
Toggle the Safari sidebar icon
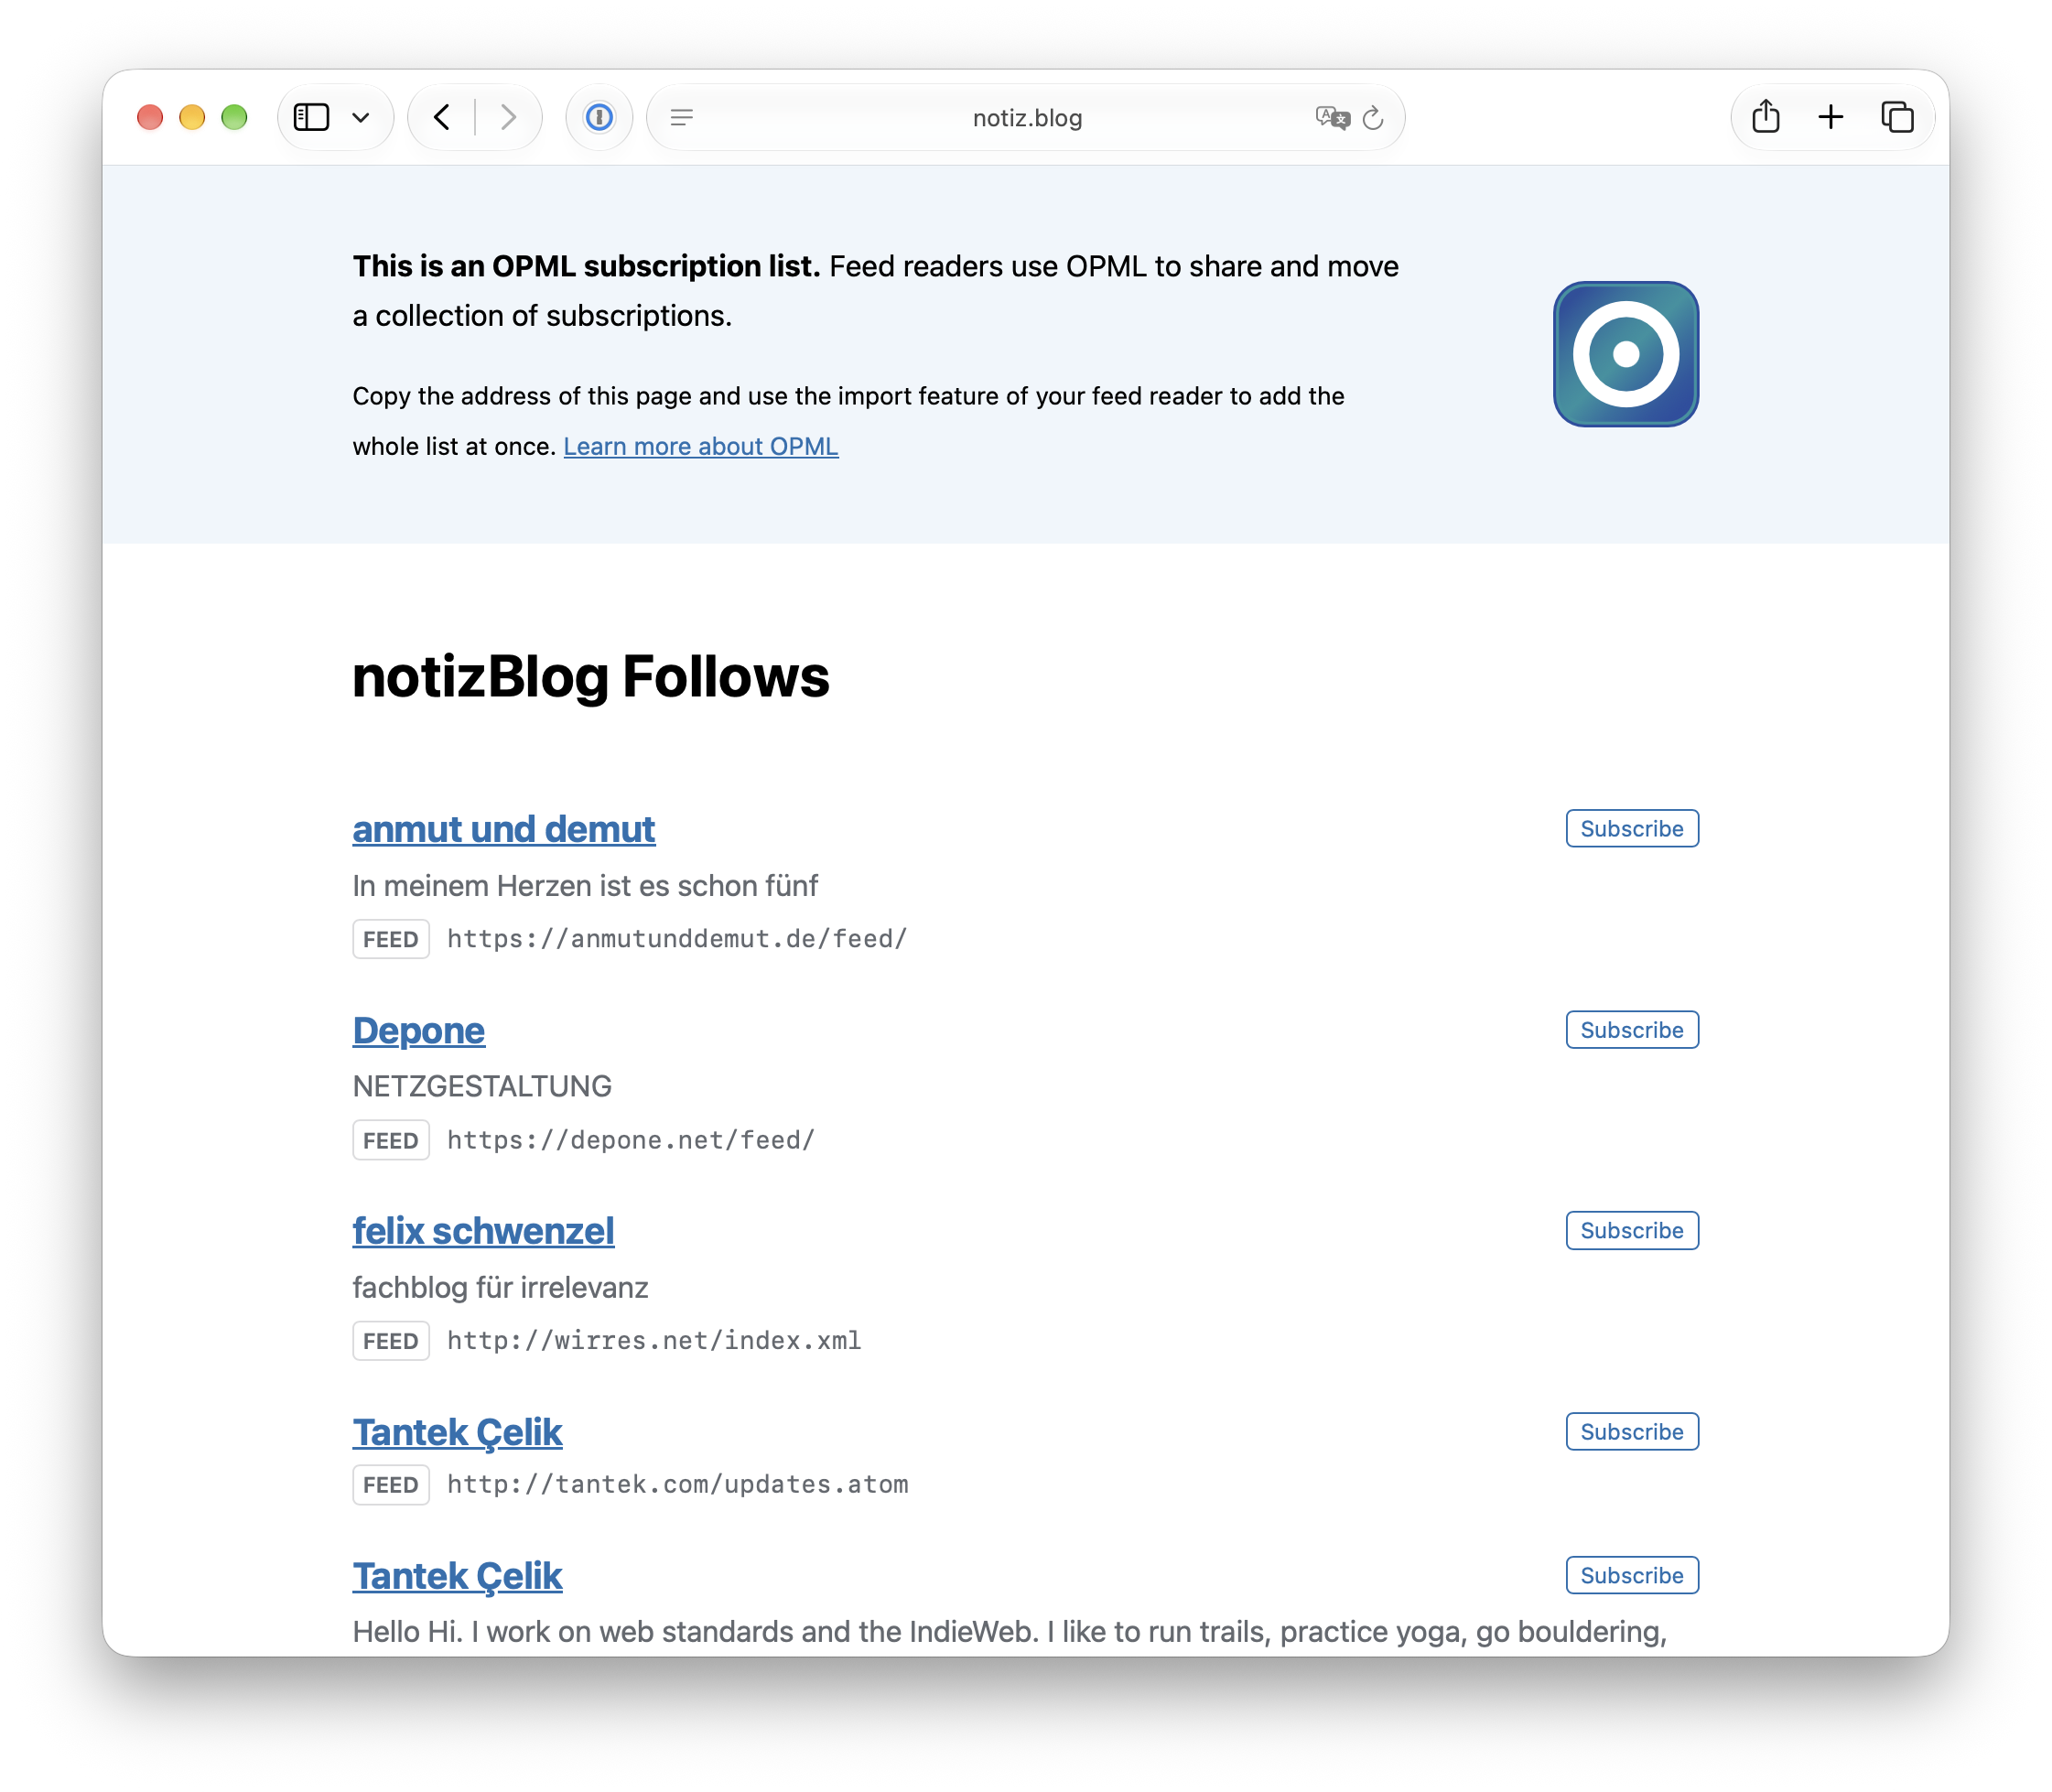(311, 117)
